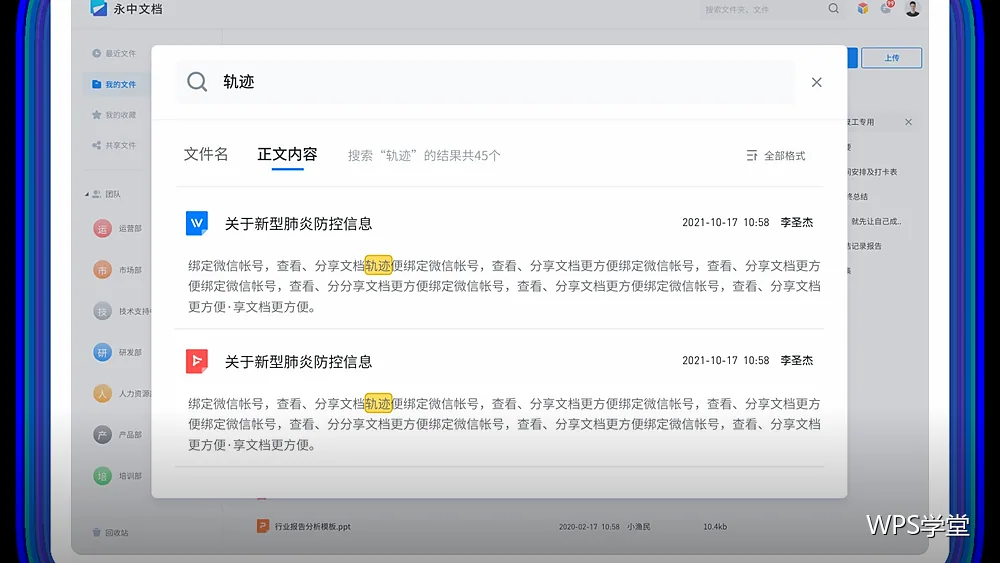Click first result title 关于新型肺炎防控信息
Viewport: 1000px width, 563px height.
click(x=298, y=224)
